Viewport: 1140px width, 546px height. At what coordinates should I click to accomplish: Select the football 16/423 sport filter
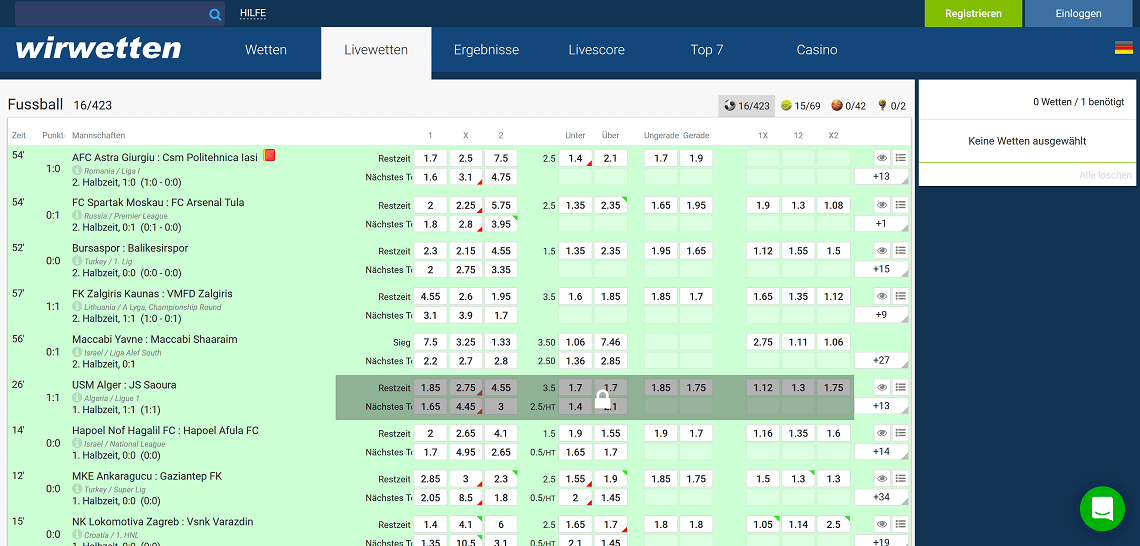(747, 106)
